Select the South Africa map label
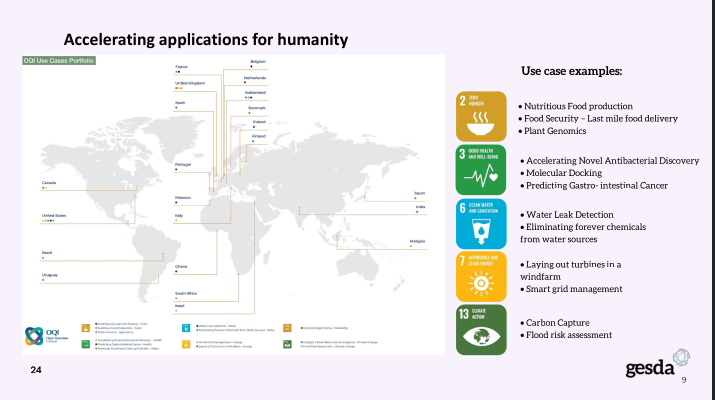The image size is (715, 400). click(x=187, y=293)
